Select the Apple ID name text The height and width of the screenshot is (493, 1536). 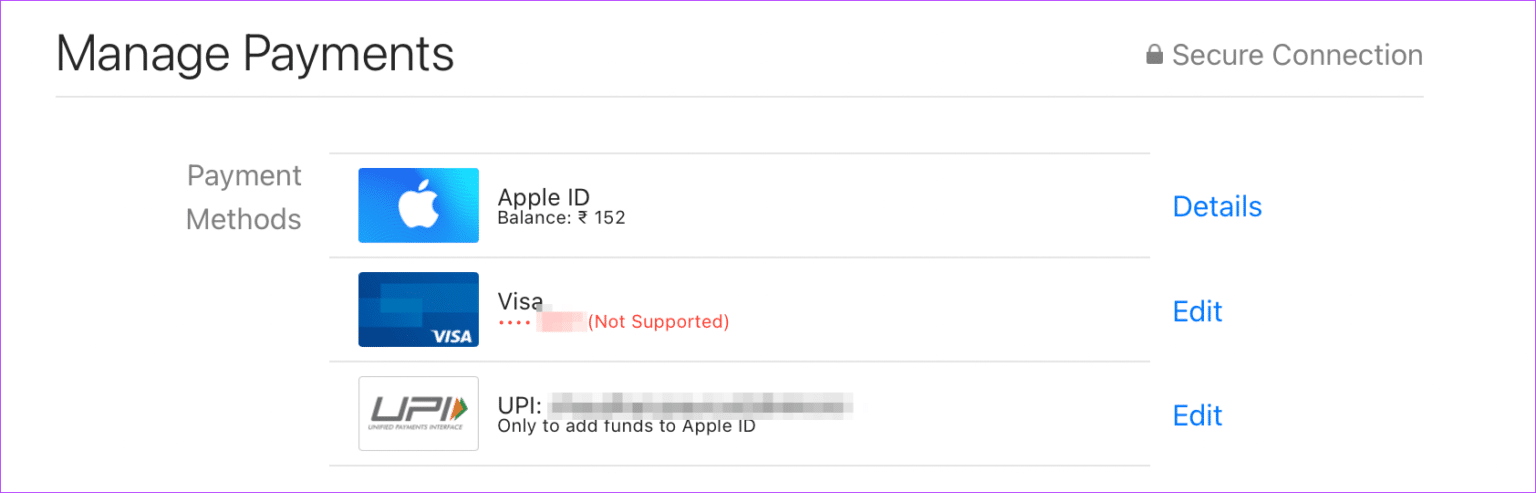click(544, 197)
